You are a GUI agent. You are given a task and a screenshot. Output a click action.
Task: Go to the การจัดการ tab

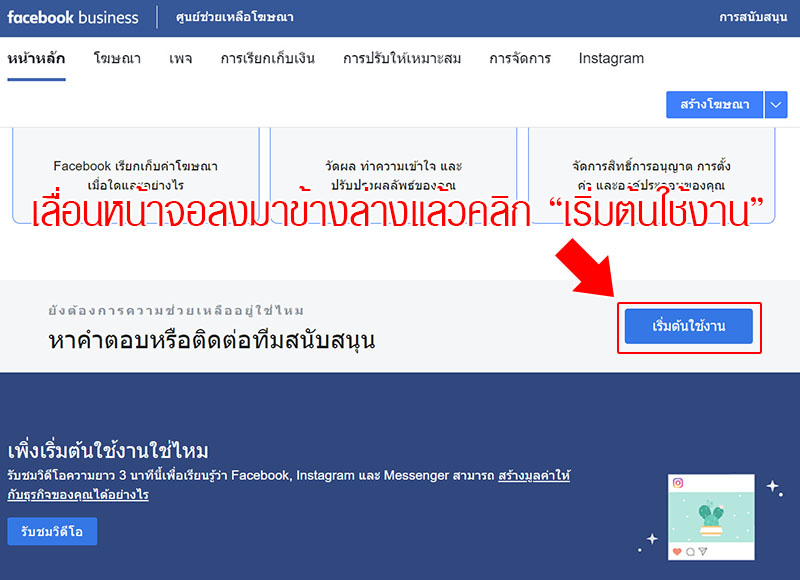[520, 59]
